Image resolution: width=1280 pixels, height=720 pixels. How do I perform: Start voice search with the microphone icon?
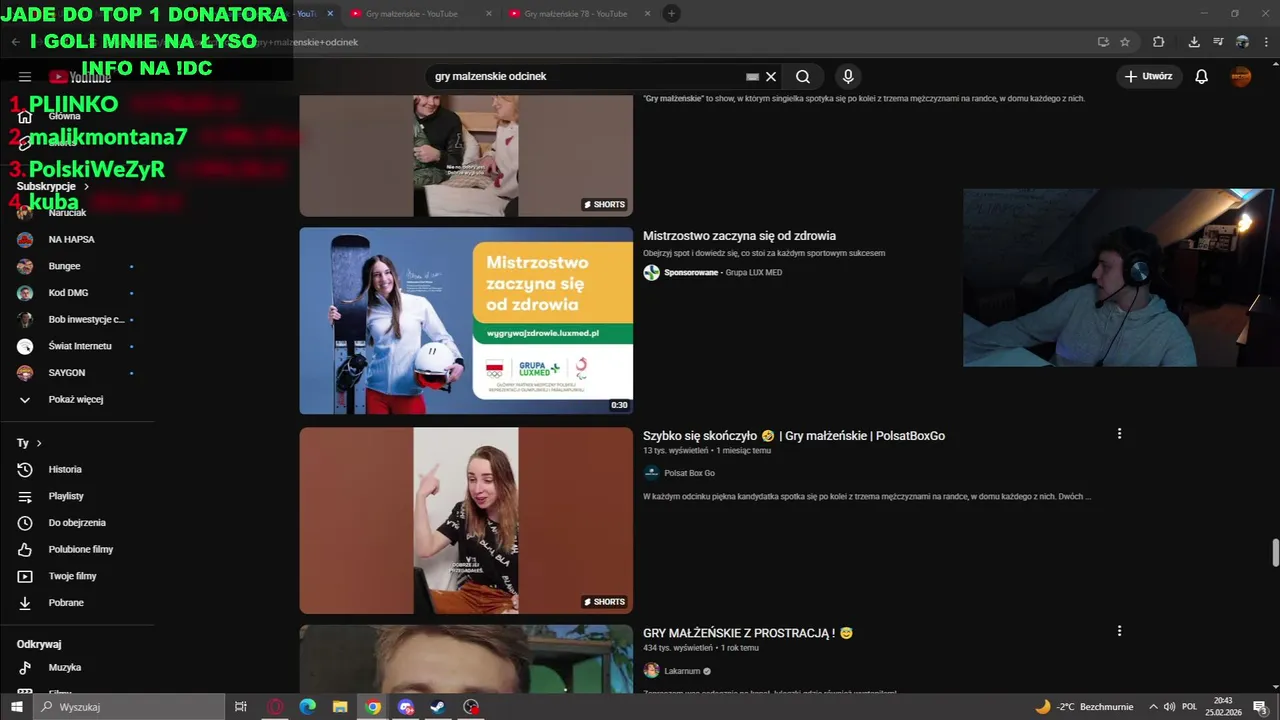848,77
